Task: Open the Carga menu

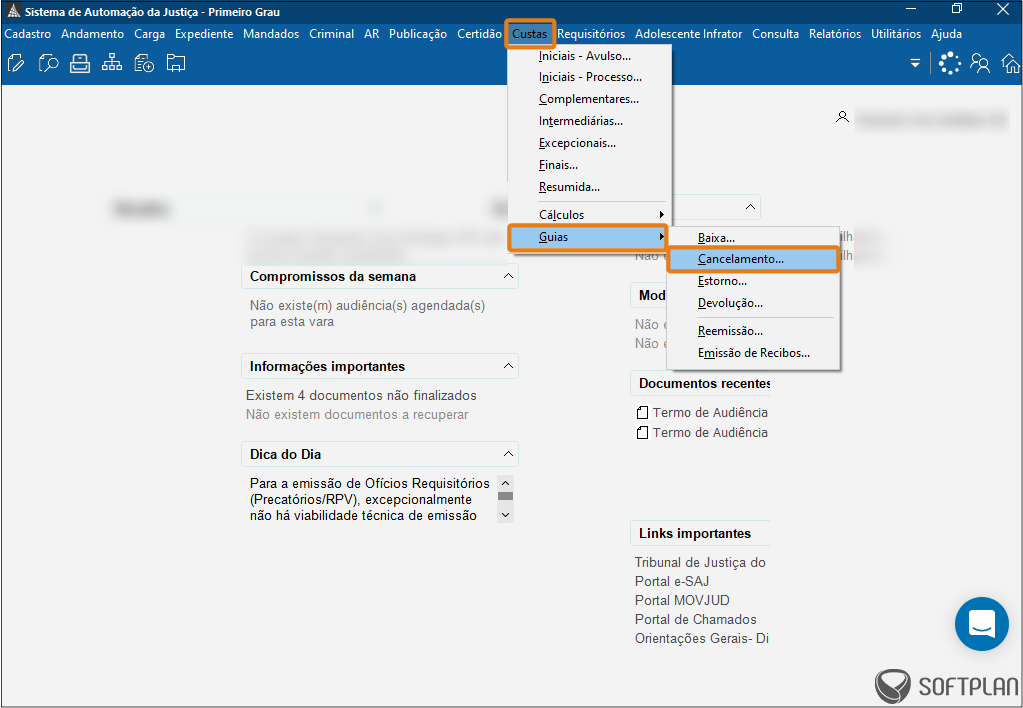Action: coord(149,34)
